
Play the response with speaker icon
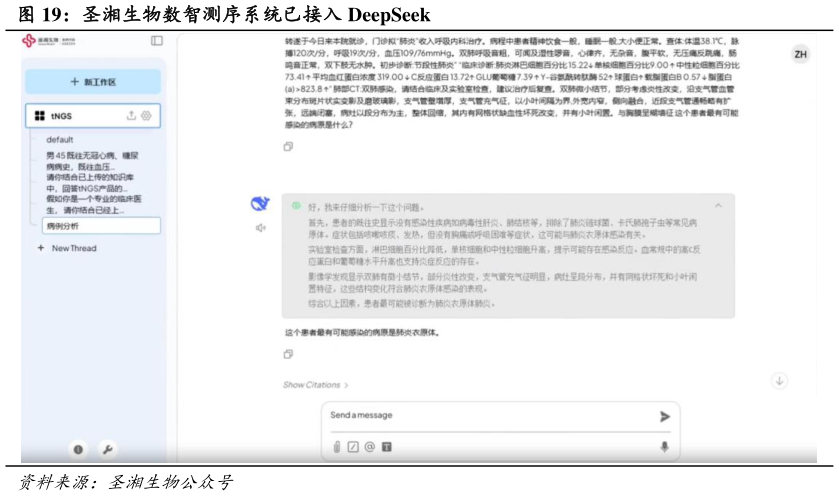click(261, 228)
